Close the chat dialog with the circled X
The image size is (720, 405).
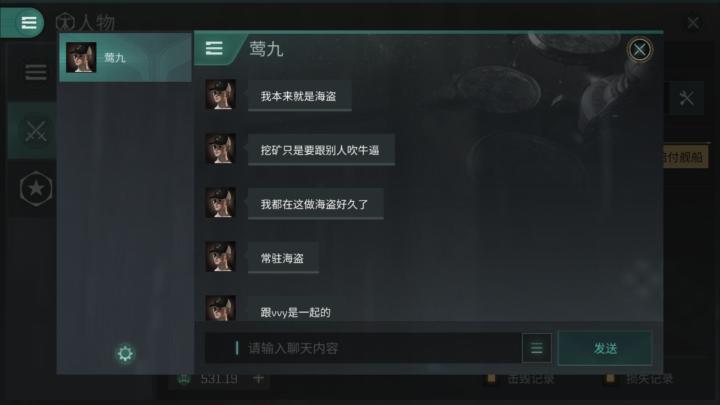coord(640,50)
